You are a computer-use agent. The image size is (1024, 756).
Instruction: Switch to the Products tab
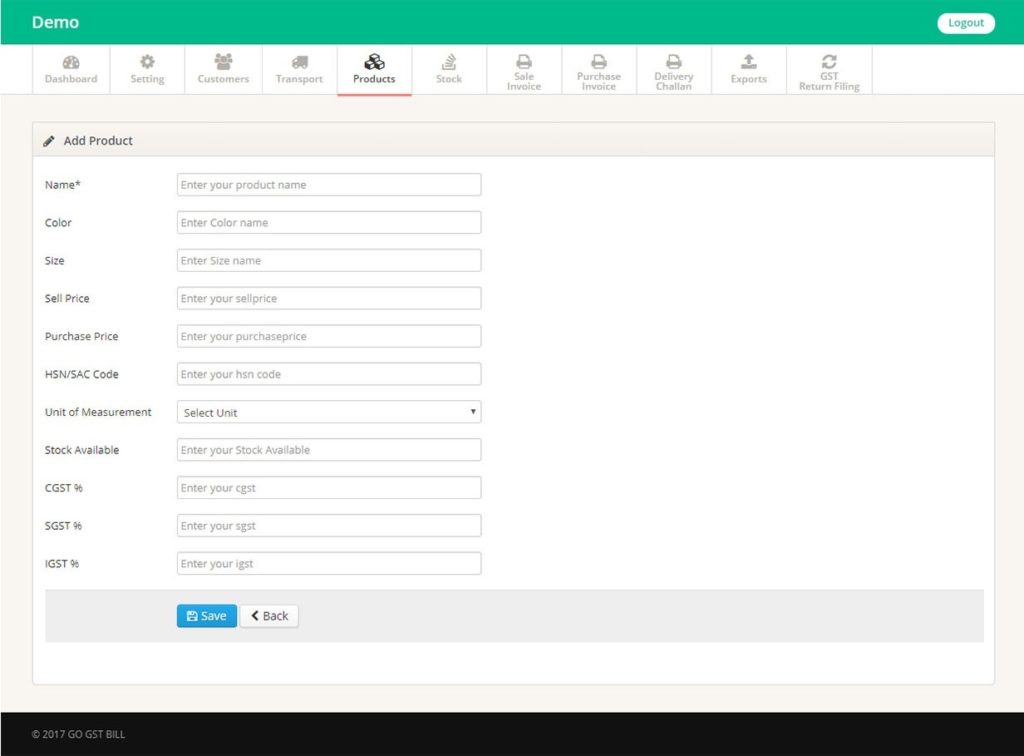[374, 68]
